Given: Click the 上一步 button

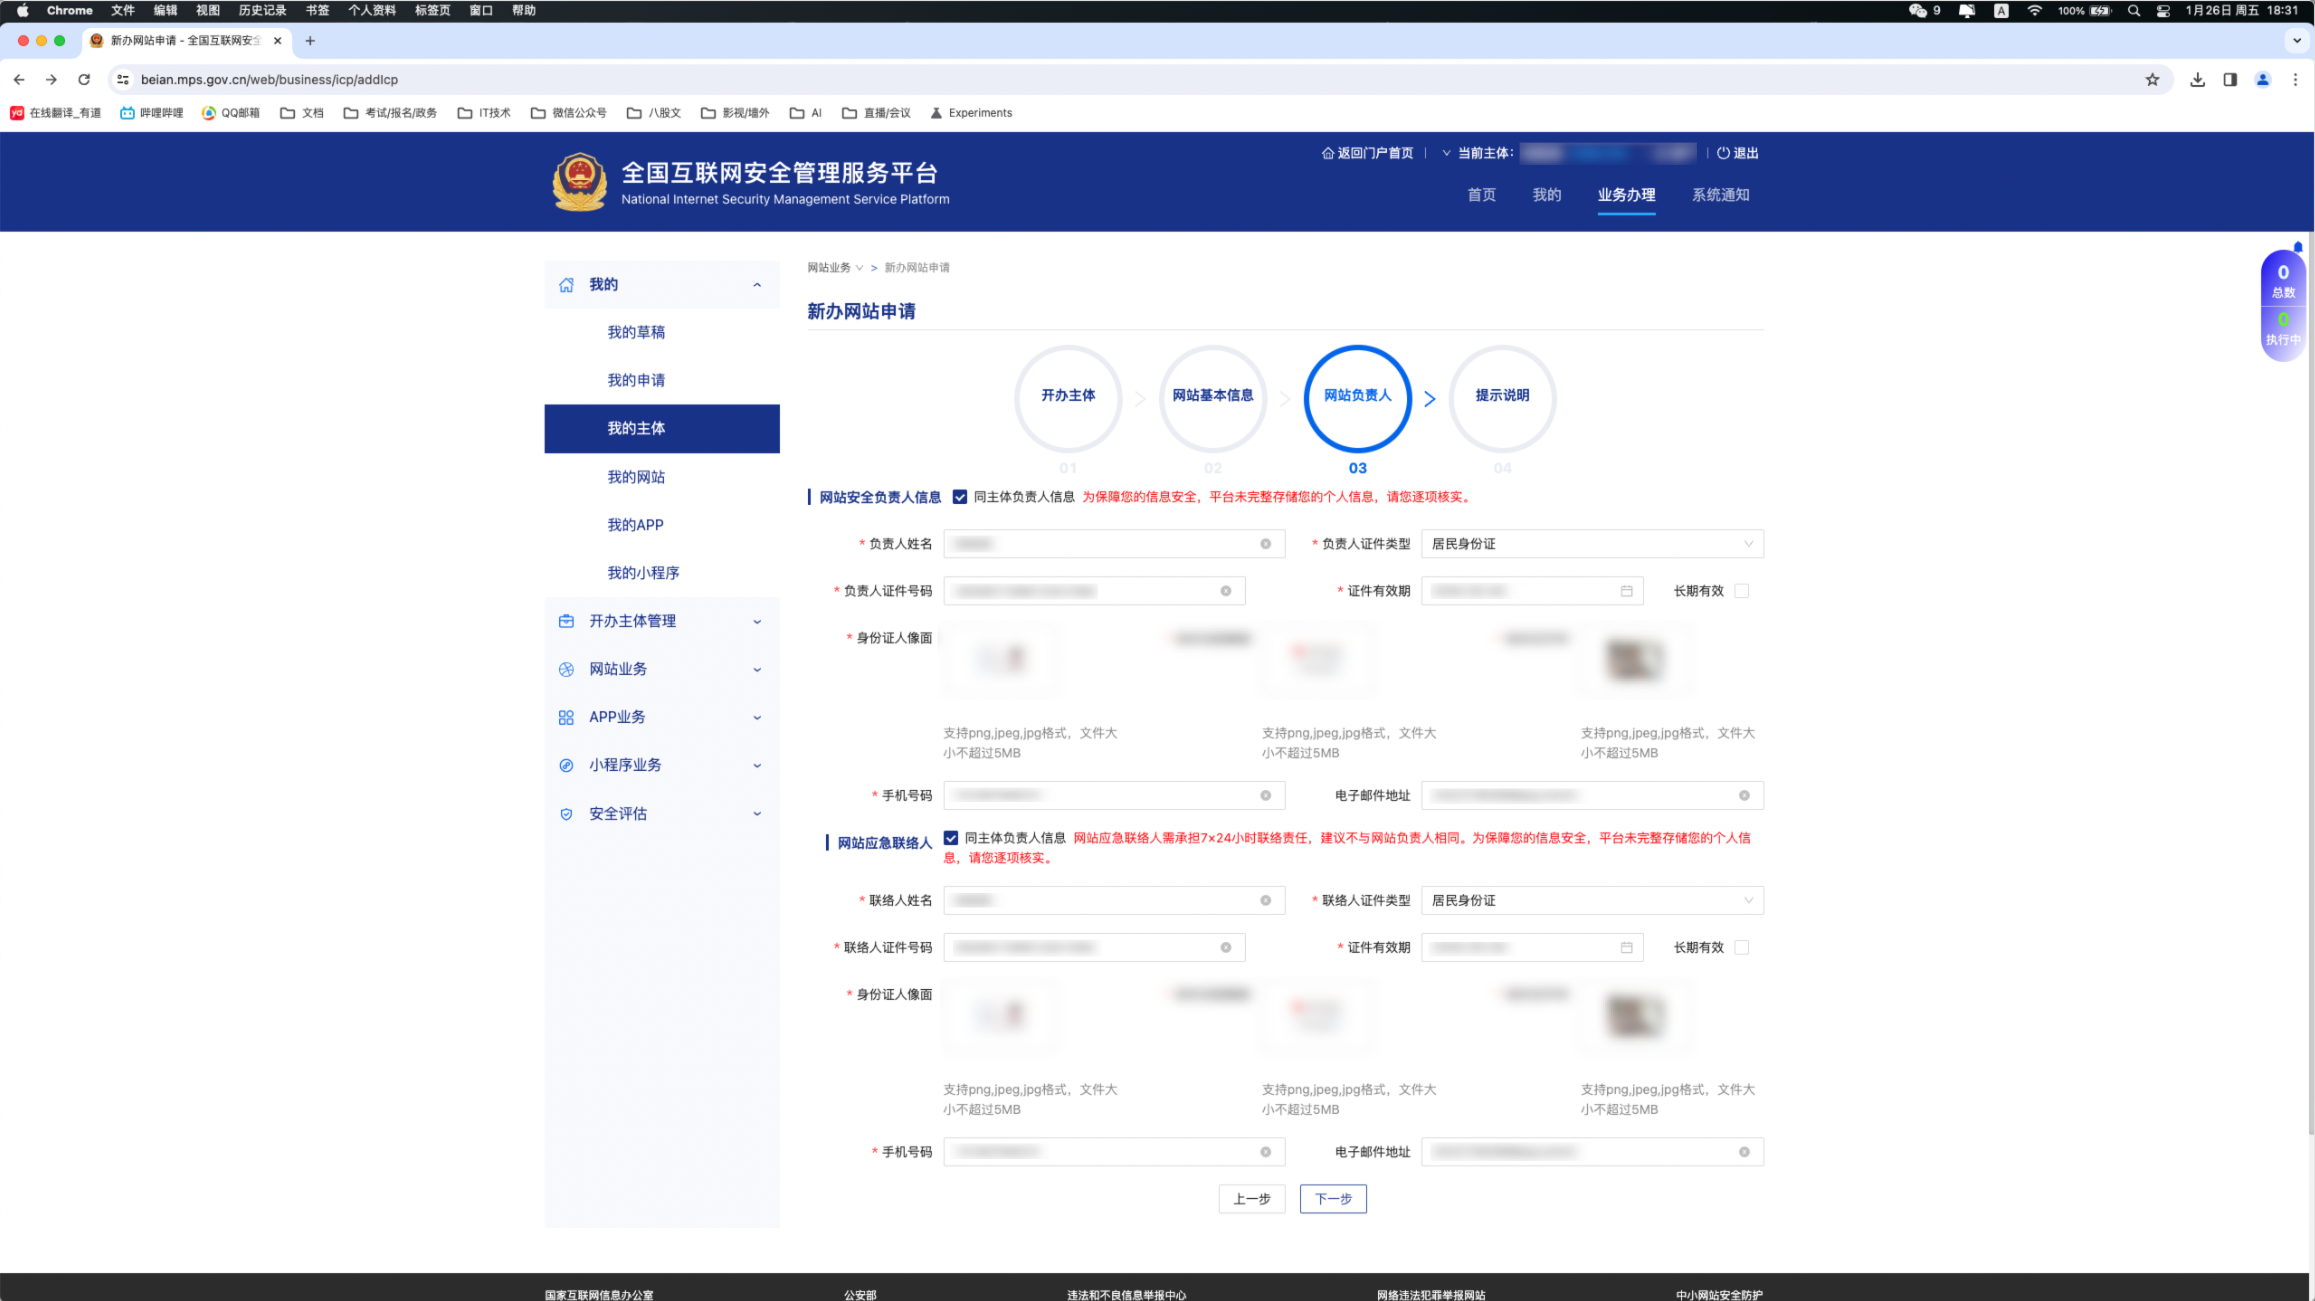Looking at the screenshot, I should [1251, 1198].
